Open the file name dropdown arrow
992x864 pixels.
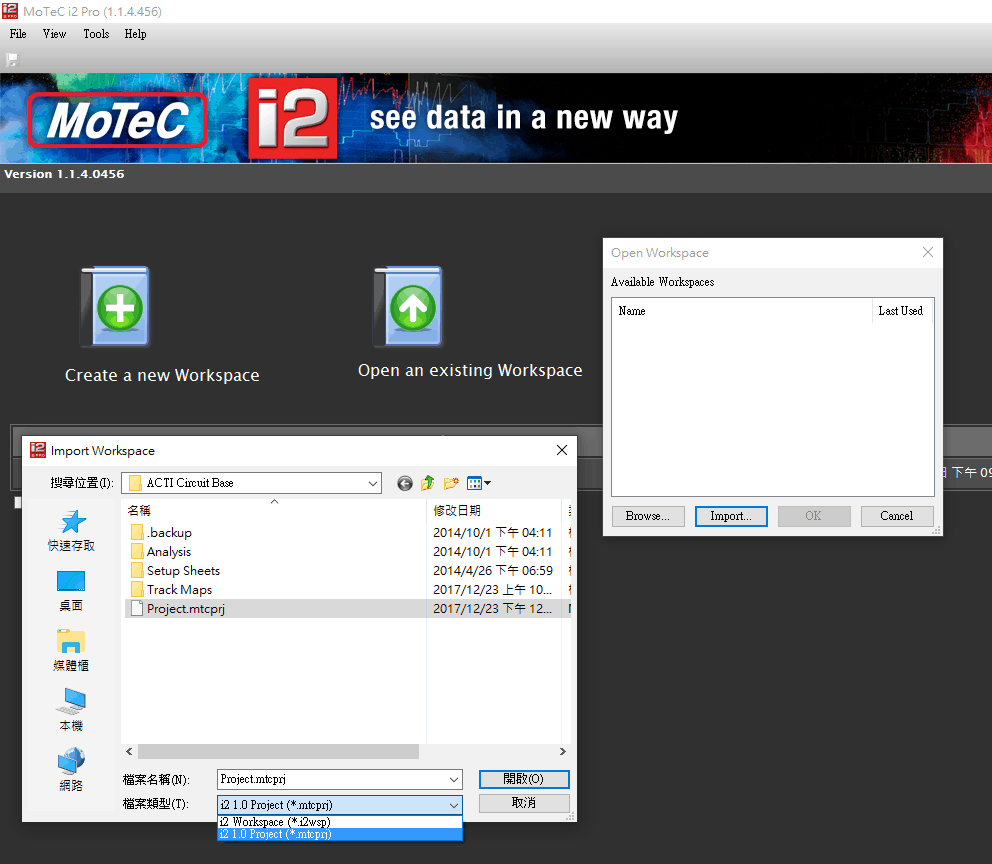[x=454, y=779]
